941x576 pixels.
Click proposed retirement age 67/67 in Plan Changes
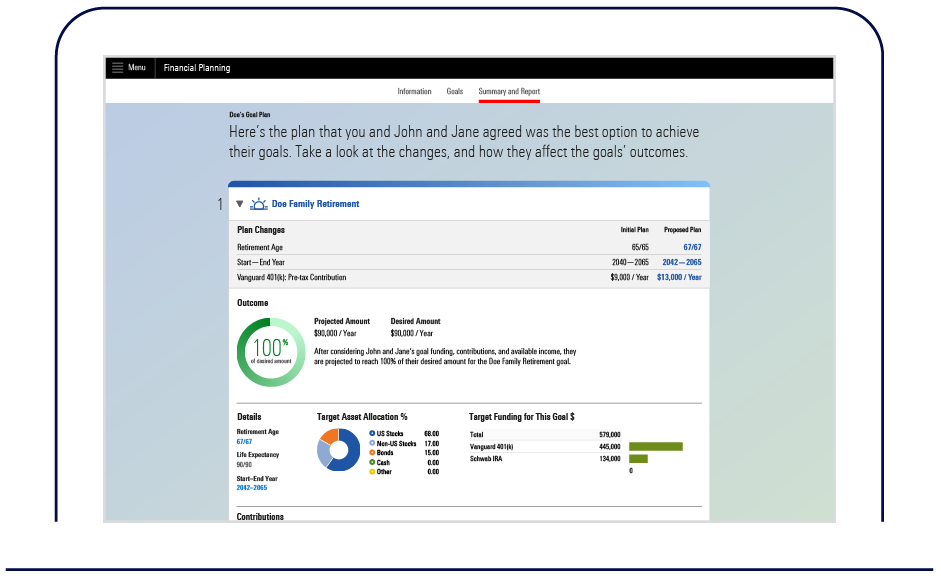coord(692,247)
